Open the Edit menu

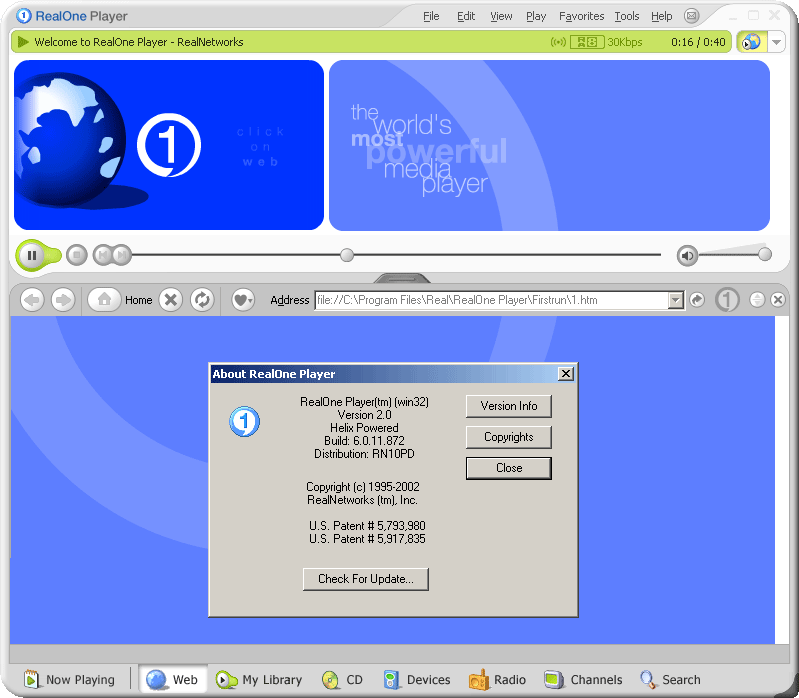click(466, 16)
